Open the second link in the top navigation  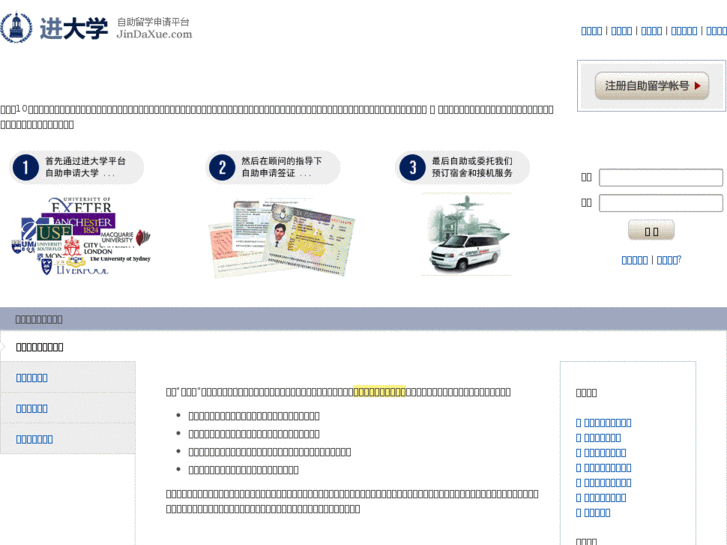622,31
